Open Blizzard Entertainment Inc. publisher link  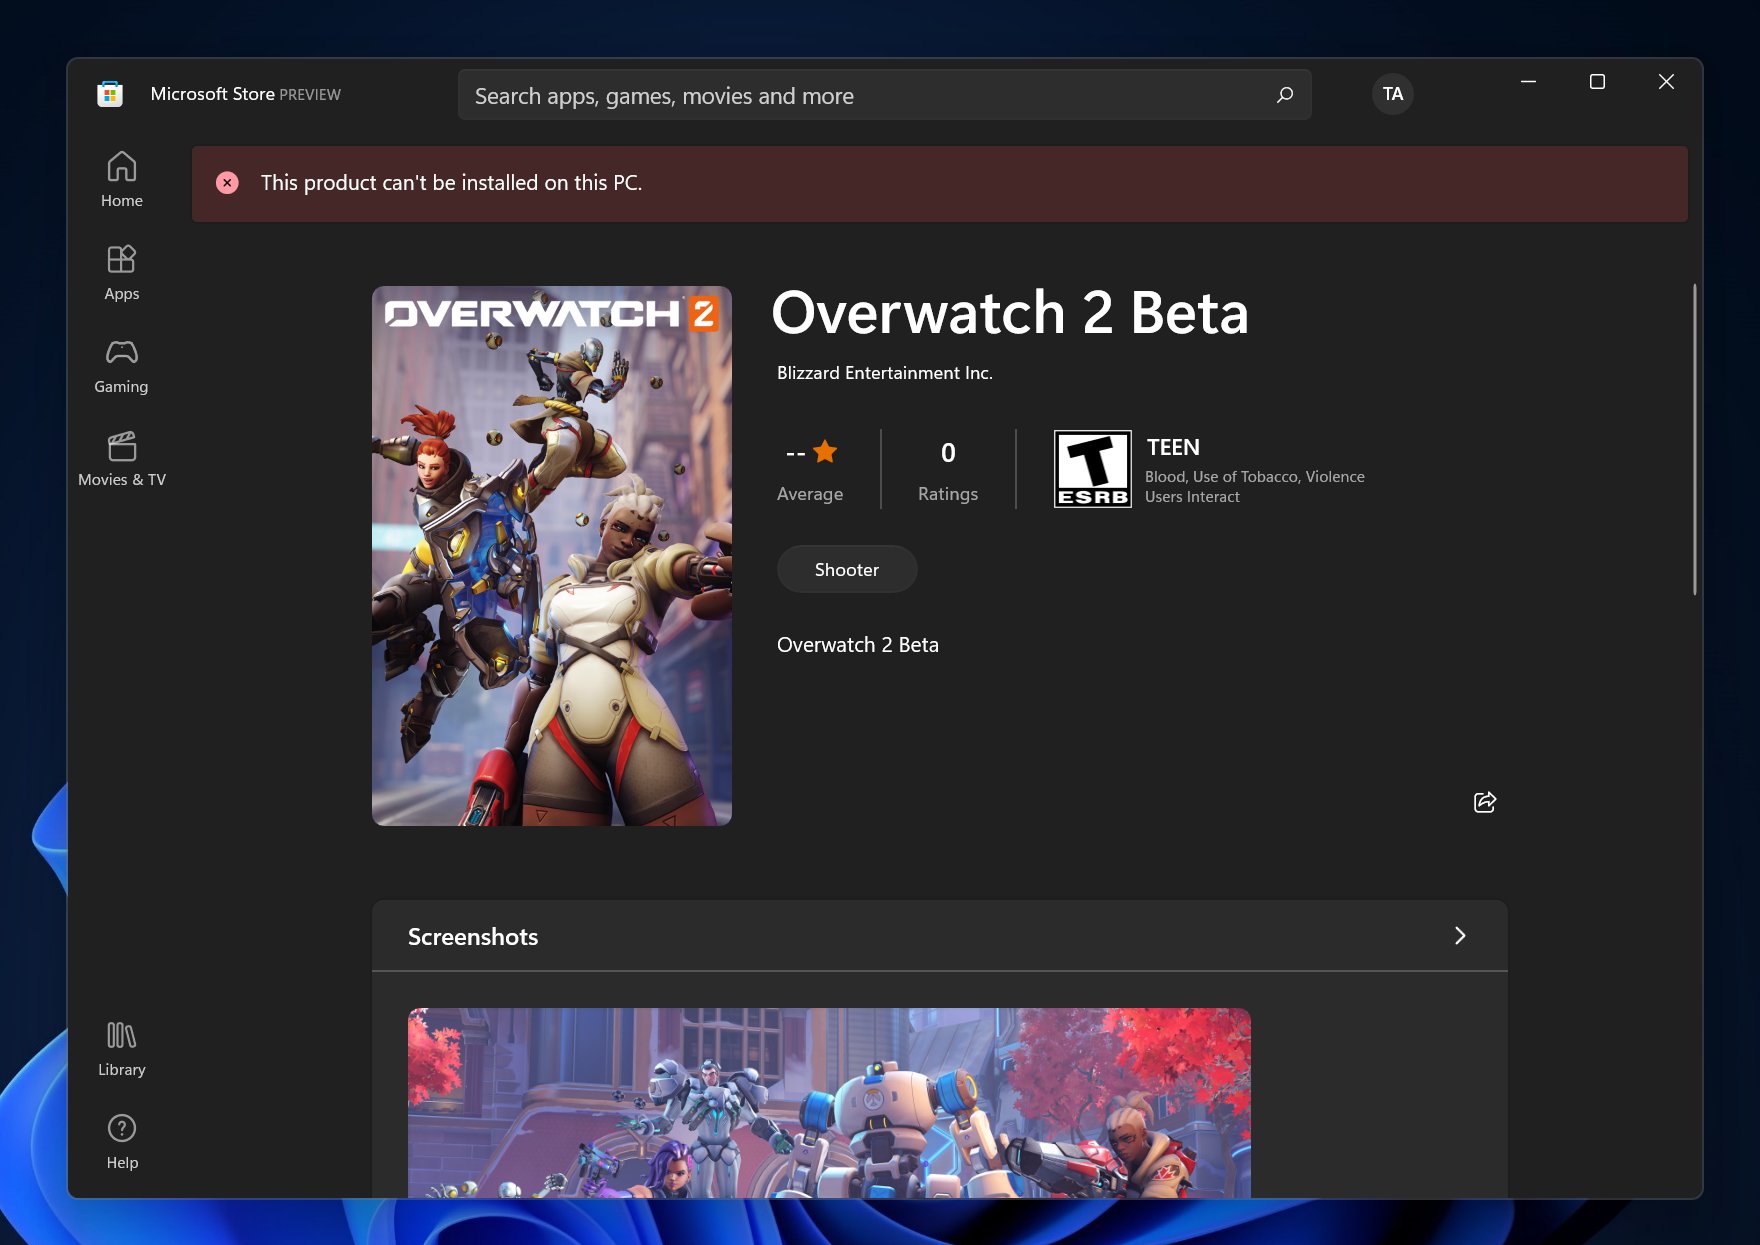pos(884,373)
